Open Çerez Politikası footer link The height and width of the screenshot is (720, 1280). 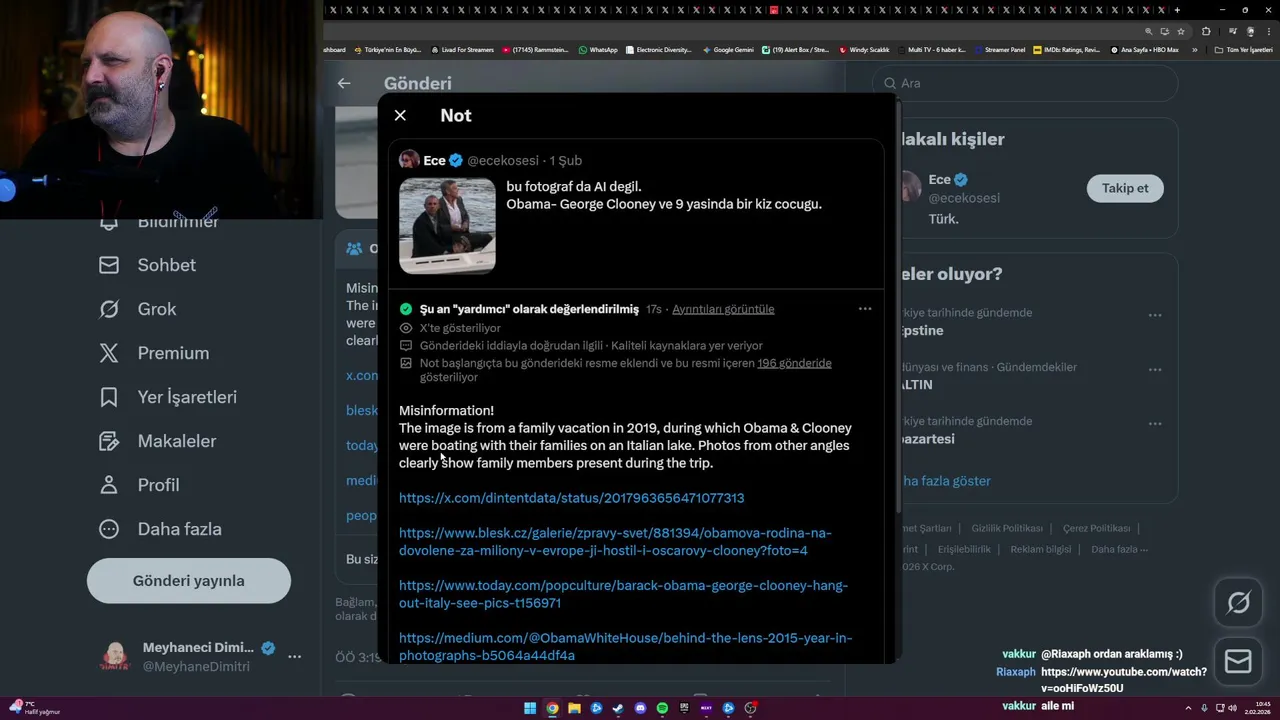(1096, 528)
